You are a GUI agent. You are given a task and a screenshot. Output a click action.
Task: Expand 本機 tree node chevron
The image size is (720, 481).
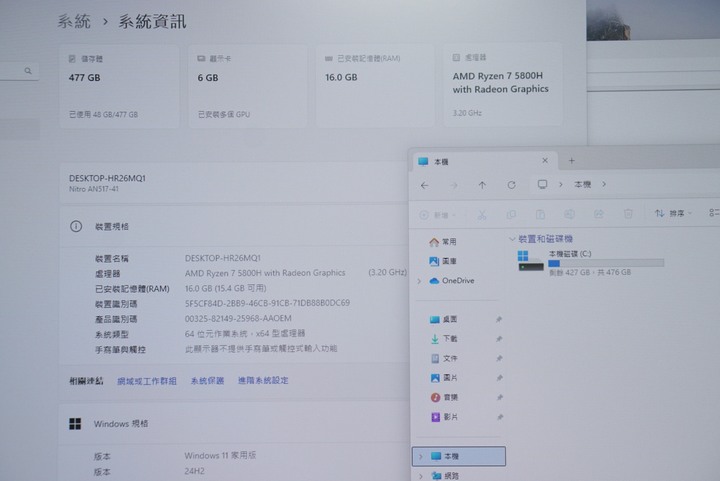click(421, 457)
